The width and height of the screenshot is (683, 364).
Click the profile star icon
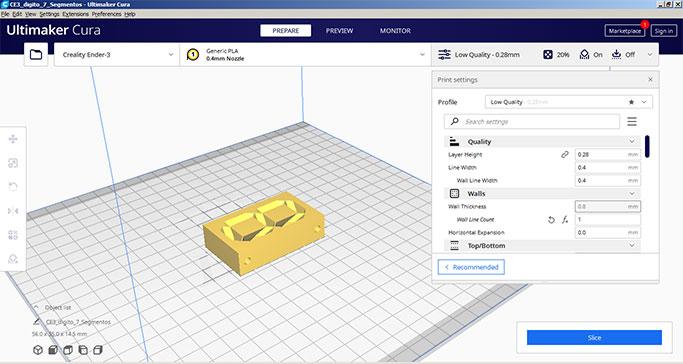click(631, 102)
